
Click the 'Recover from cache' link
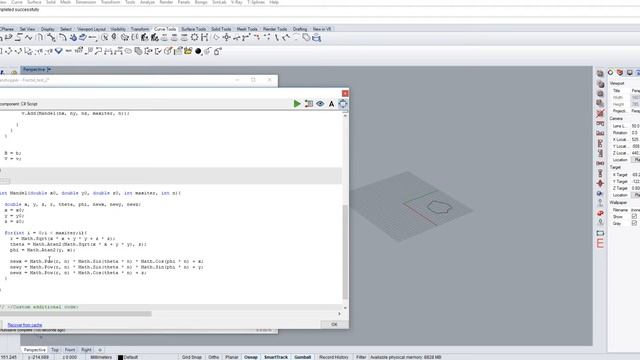[25, 325]
